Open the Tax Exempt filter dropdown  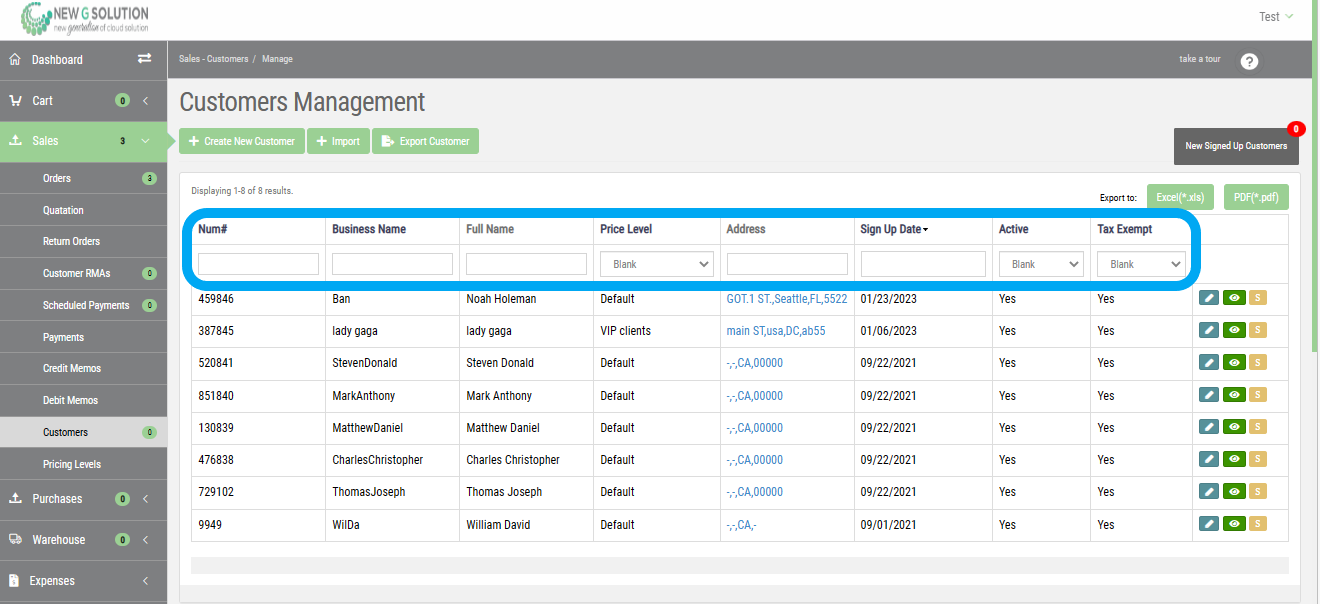(1141, 263)
